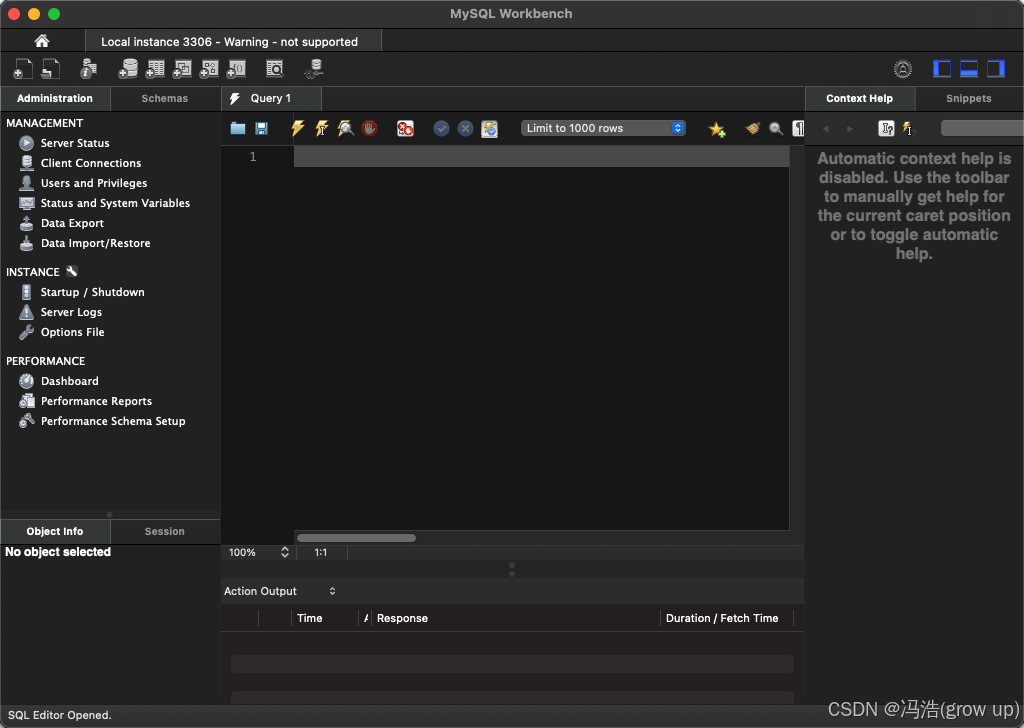Beautify the SQL with broom icon
1024x728 pixels.
(752, 128)
